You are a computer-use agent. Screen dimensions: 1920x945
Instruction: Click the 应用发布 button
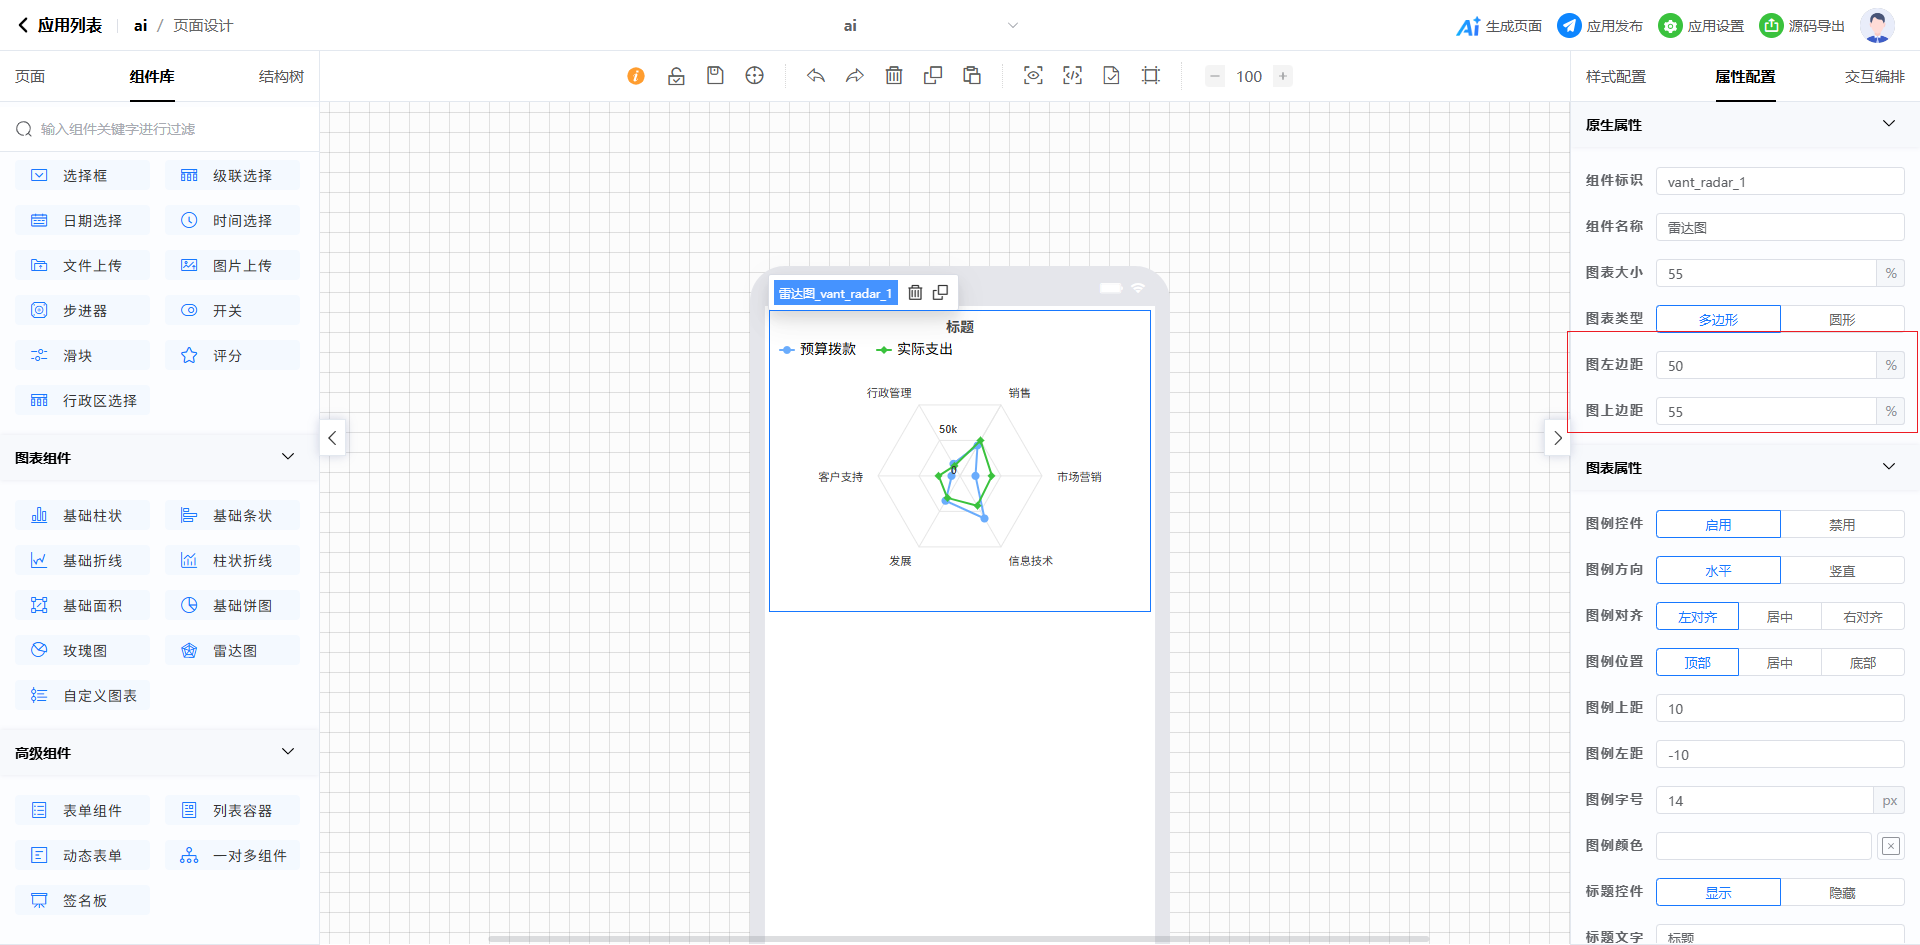(1600, 26)
